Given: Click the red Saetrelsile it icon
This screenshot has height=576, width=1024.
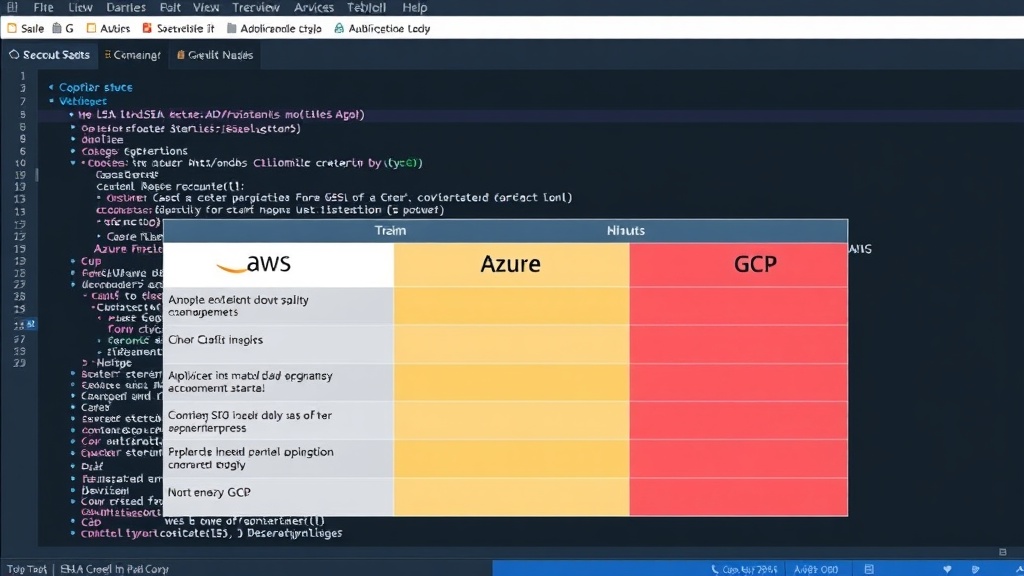Looking at the screenshot, I should (x=147, y=28).
